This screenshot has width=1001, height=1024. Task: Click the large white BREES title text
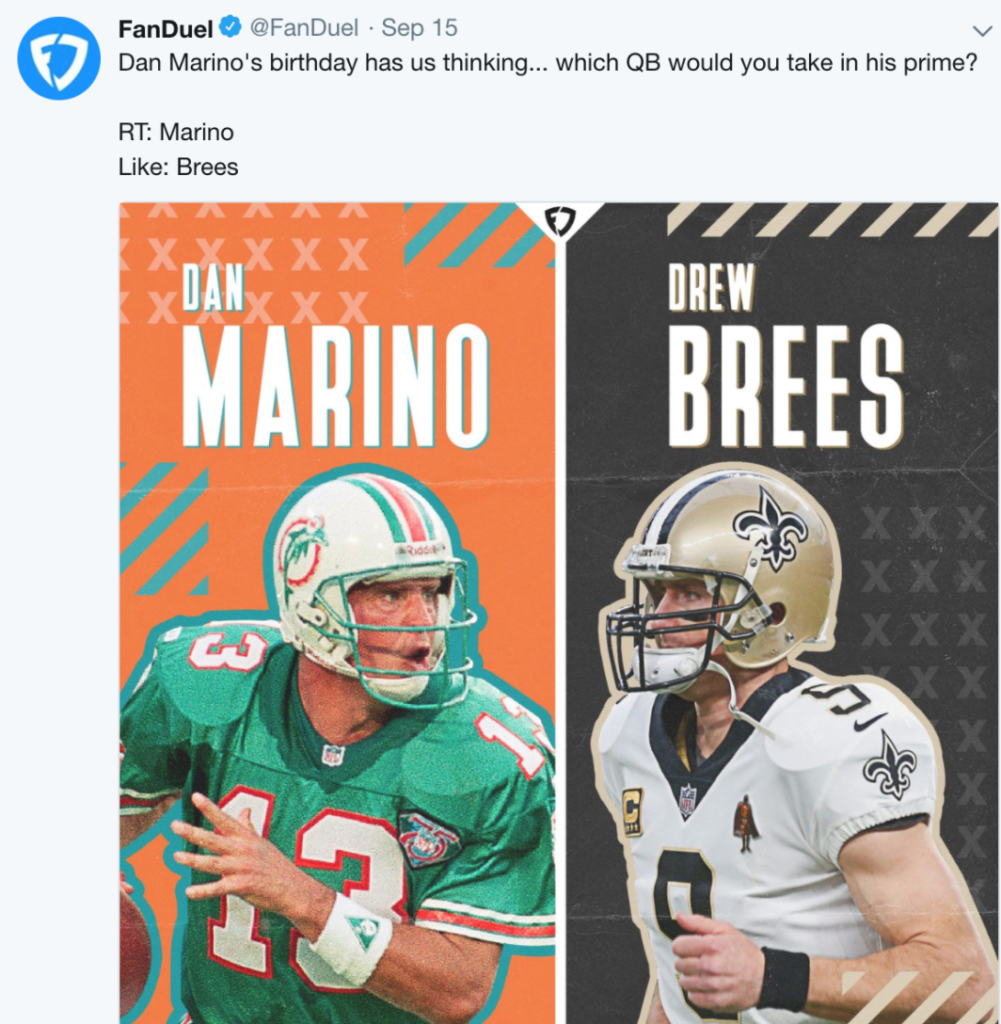tap(786, 385)
